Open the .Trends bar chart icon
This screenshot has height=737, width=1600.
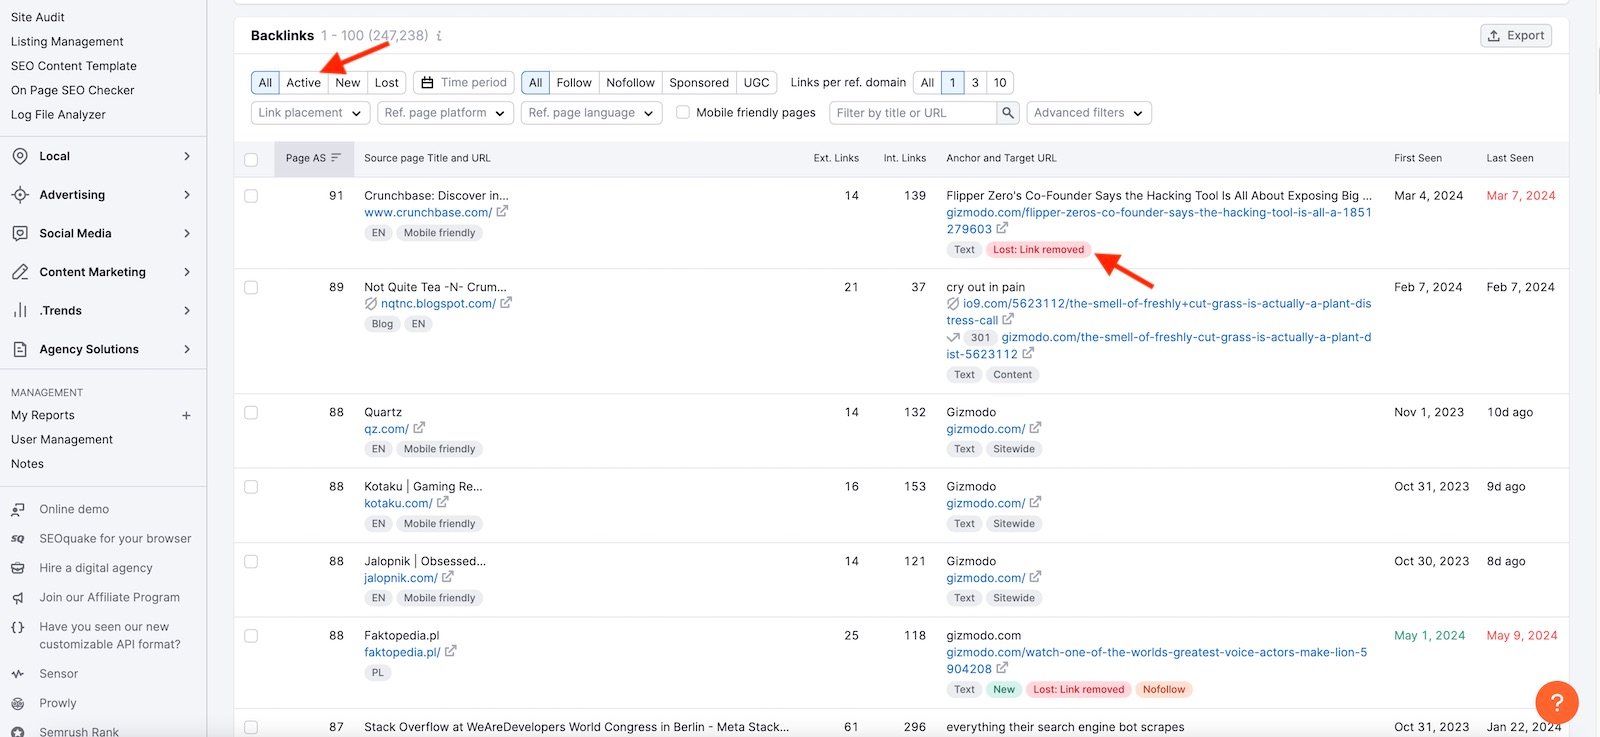pyautogui.click(x=19, y=311)
